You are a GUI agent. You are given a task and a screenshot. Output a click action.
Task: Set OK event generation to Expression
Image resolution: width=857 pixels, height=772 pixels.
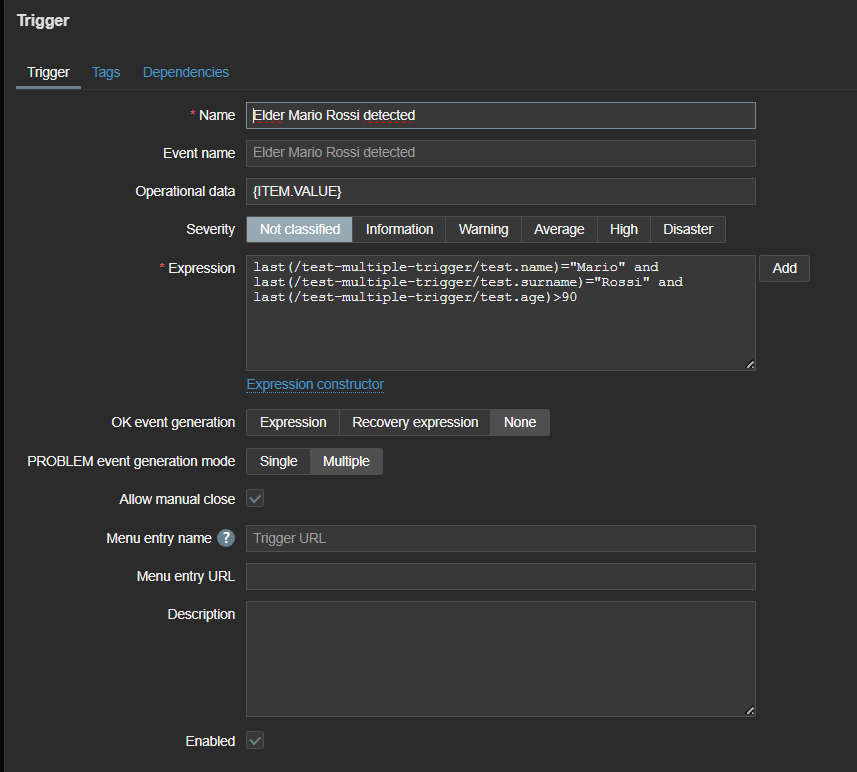293,422
